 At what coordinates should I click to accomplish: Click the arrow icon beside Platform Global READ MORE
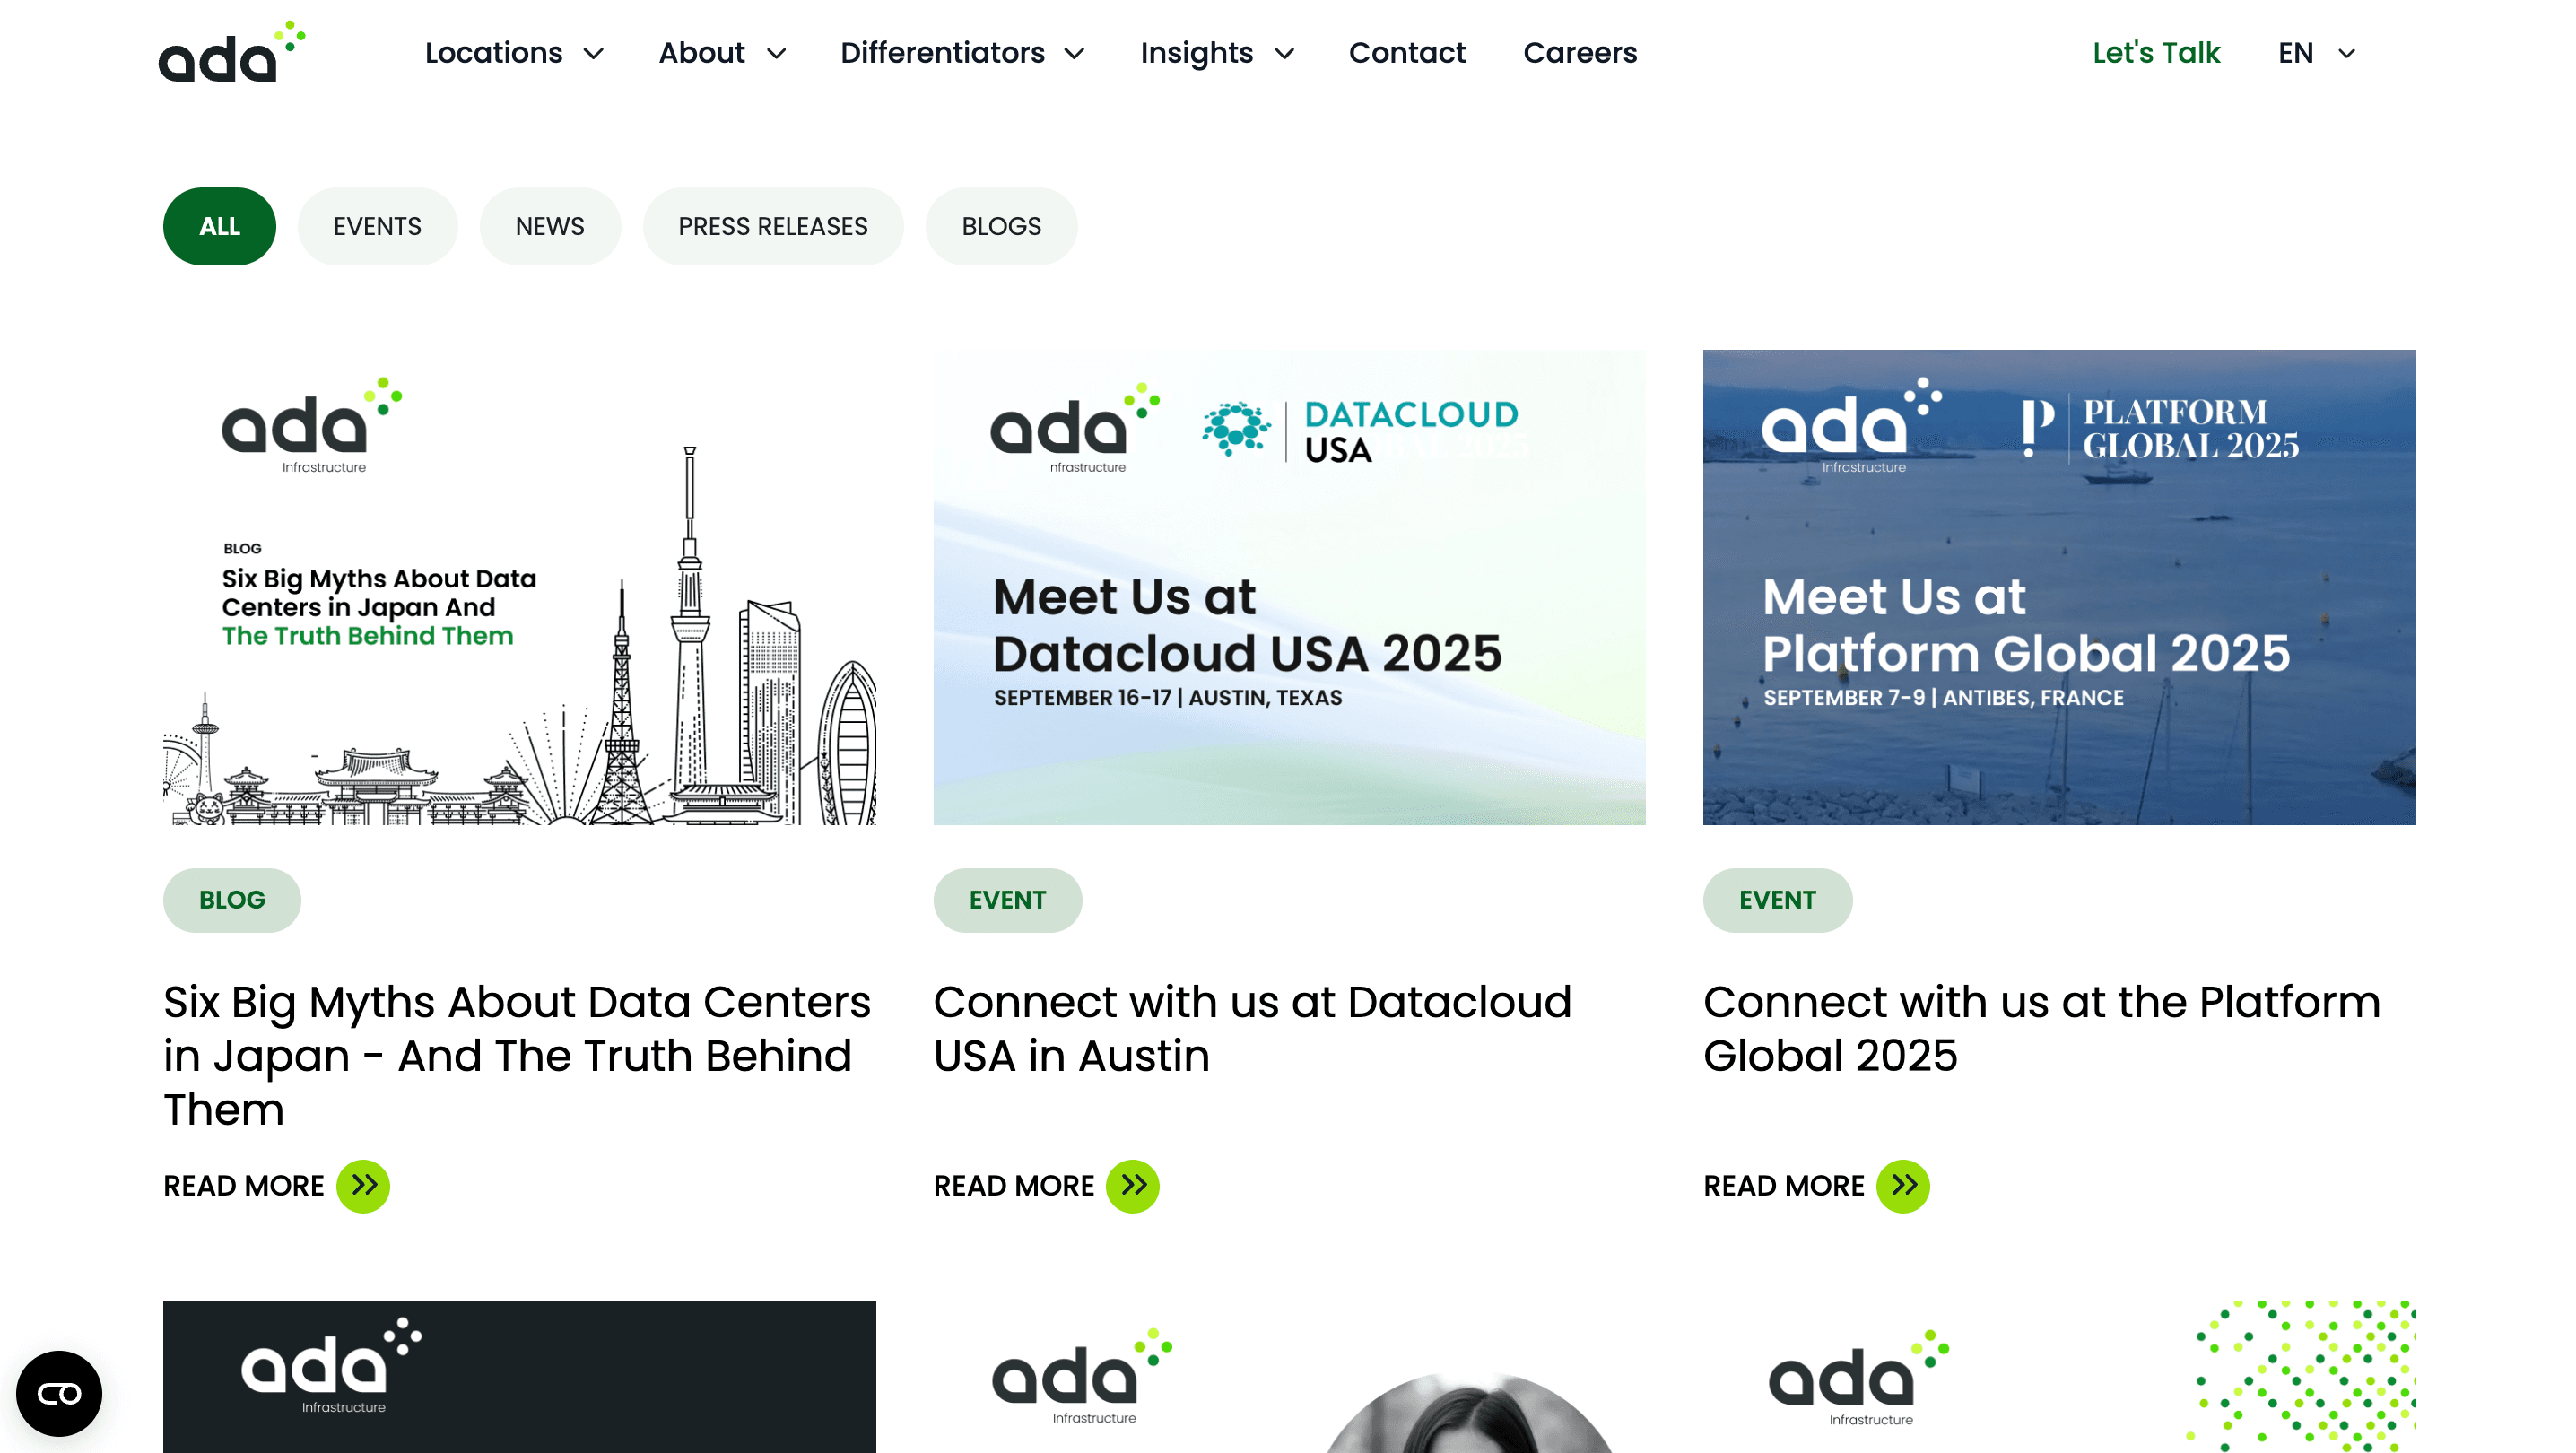coord(1904,1186)
